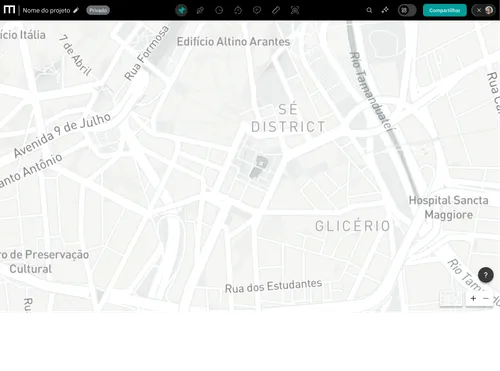Zoom out the map with minus button
Image resolution: width=500 pixels, height=371 pixels.
(486, 298)
